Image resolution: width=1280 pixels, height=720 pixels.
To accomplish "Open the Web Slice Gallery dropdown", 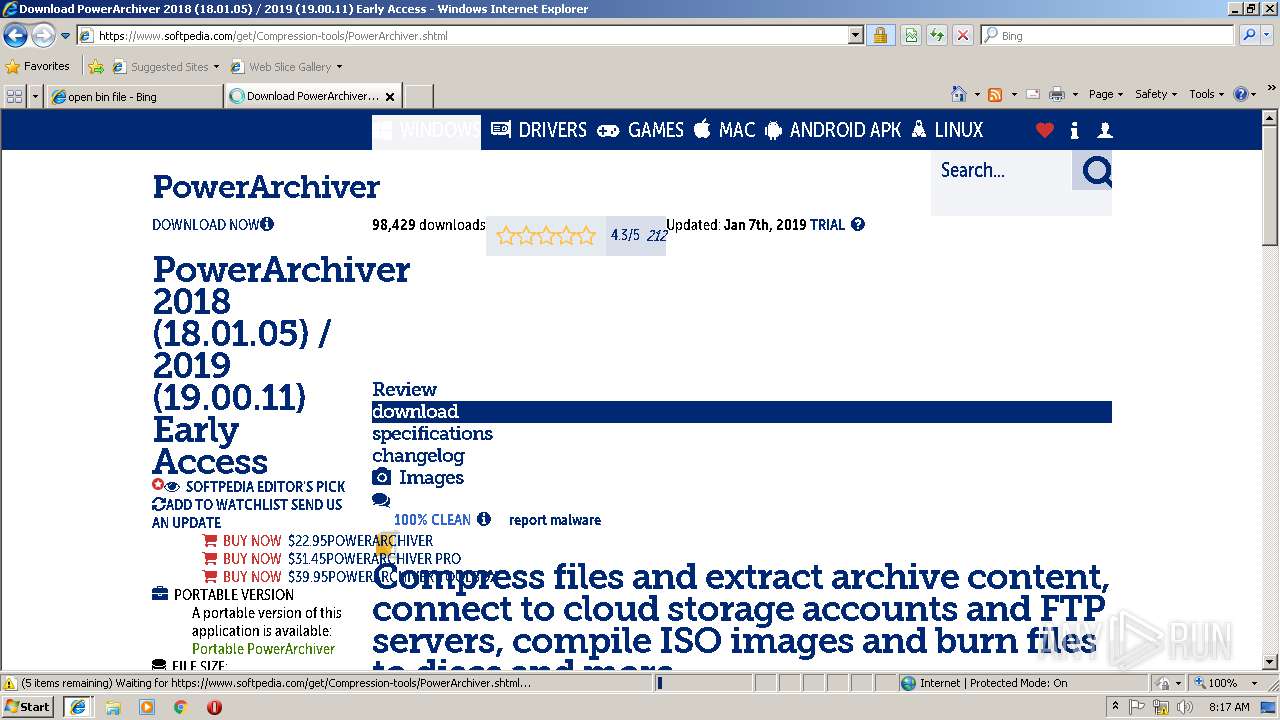I will coord(286,67).
